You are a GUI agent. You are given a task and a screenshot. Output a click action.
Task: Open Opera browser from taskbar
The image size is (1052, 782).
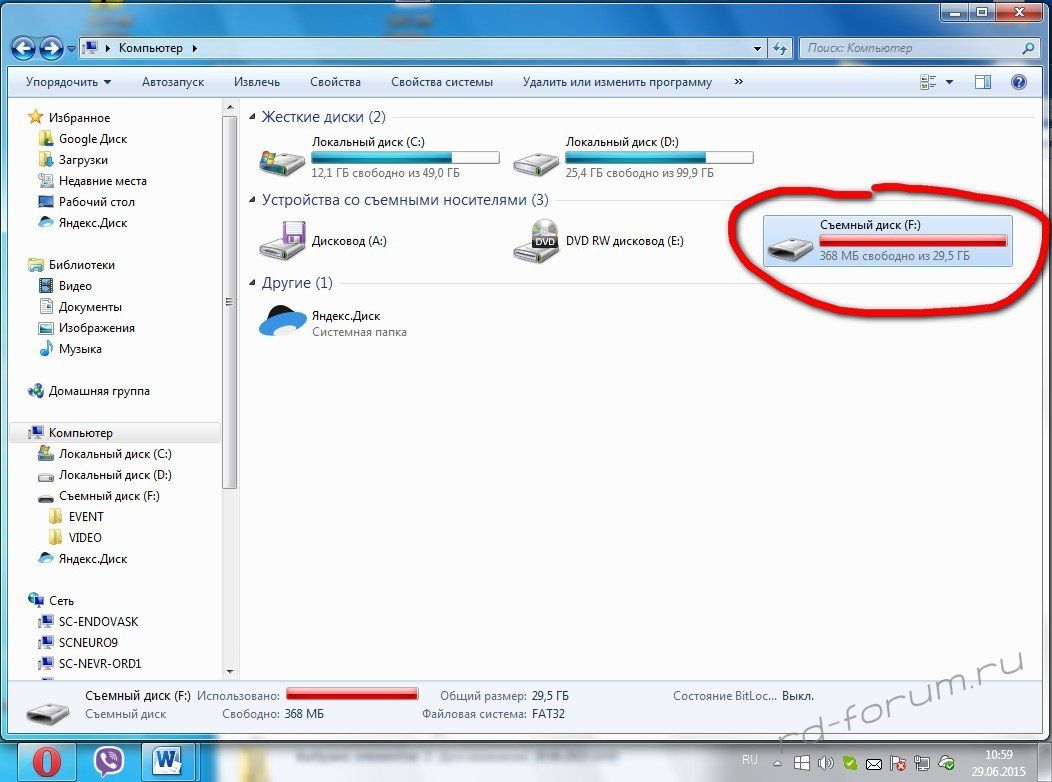(46, 761)
